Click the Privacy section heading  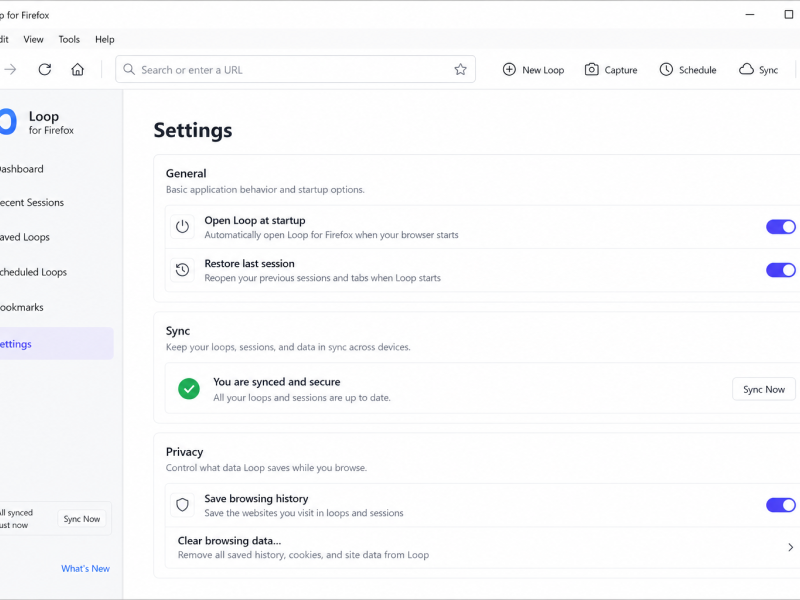[184, 452]
